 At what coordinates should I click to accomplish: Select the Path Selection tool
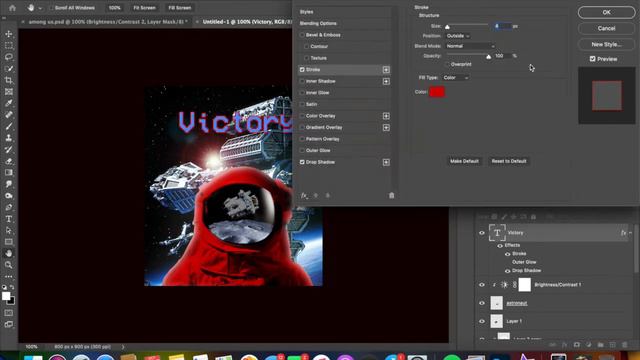pyautogui.click(x=9, y=230)
